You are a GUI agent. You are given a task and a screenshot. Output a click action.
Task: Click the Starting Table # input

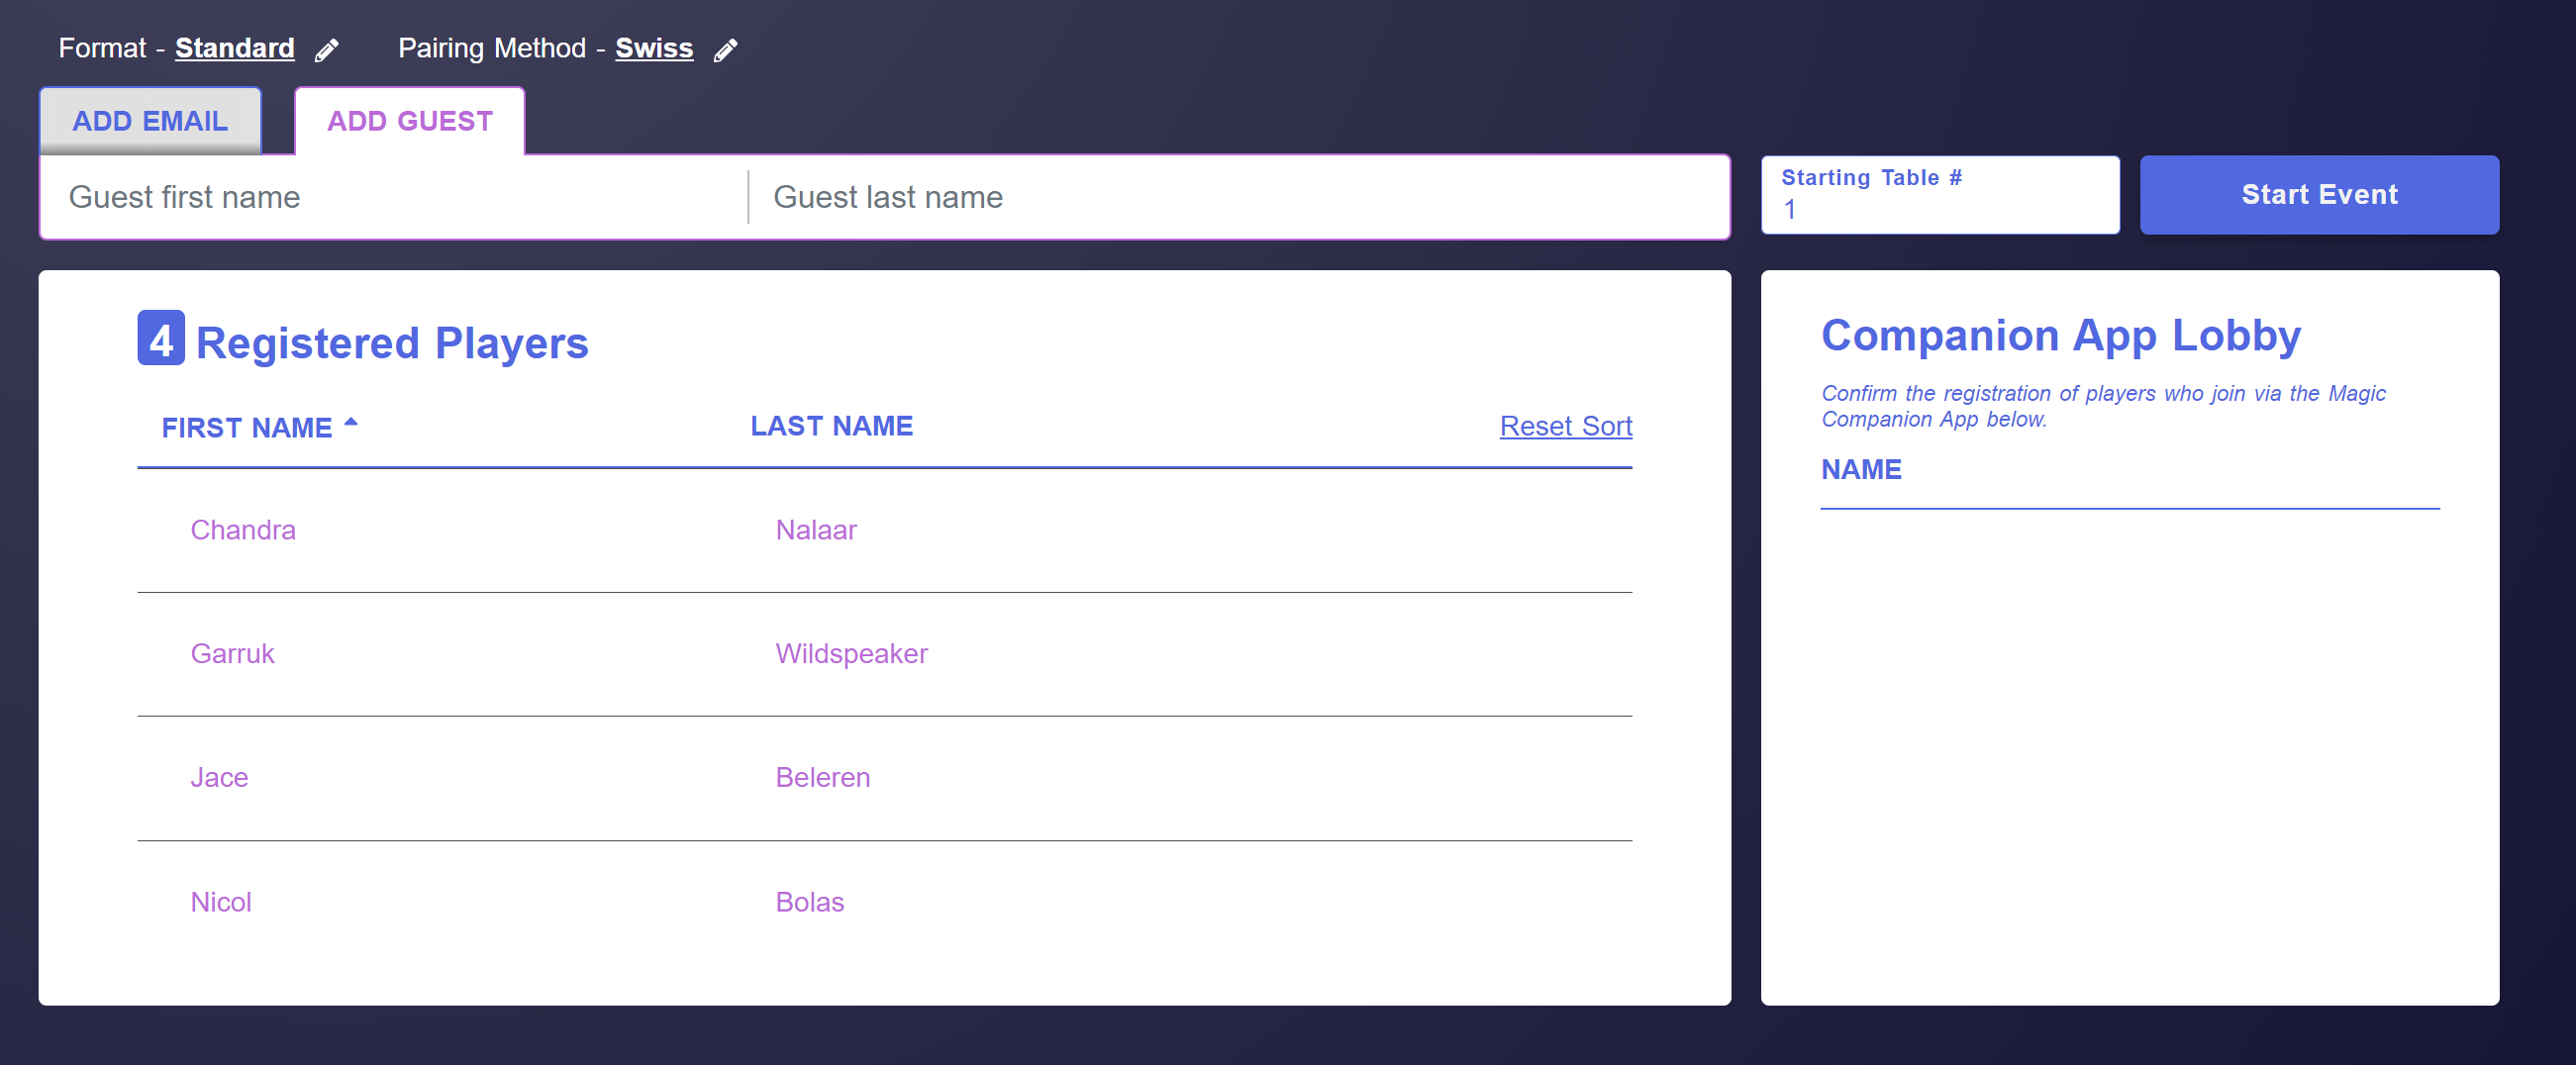pos(1940,195)
